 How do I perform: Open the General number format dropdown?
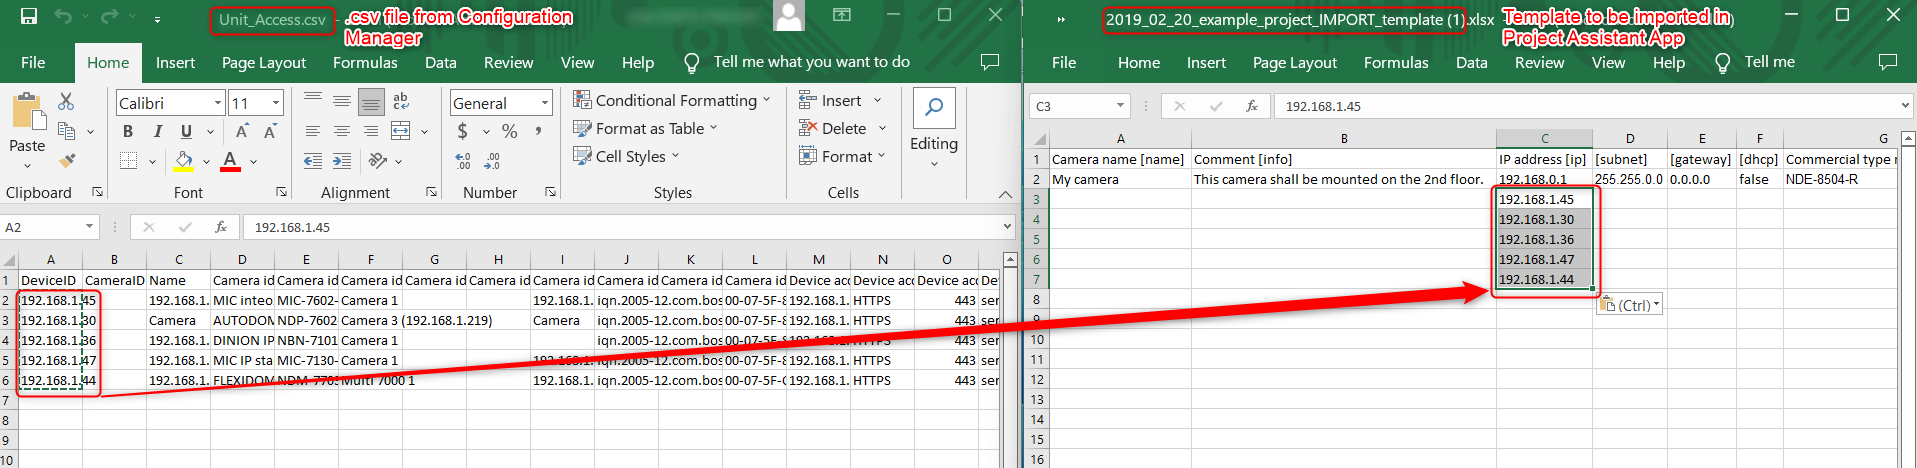point(545,103)
